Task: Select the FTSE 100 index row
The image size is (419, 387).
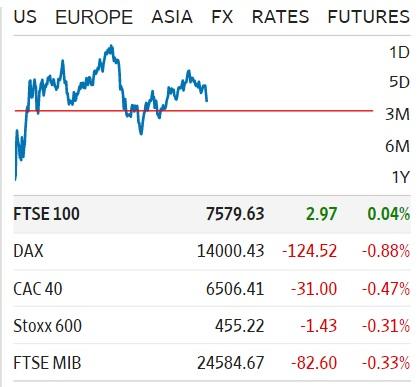Action: 212,214
